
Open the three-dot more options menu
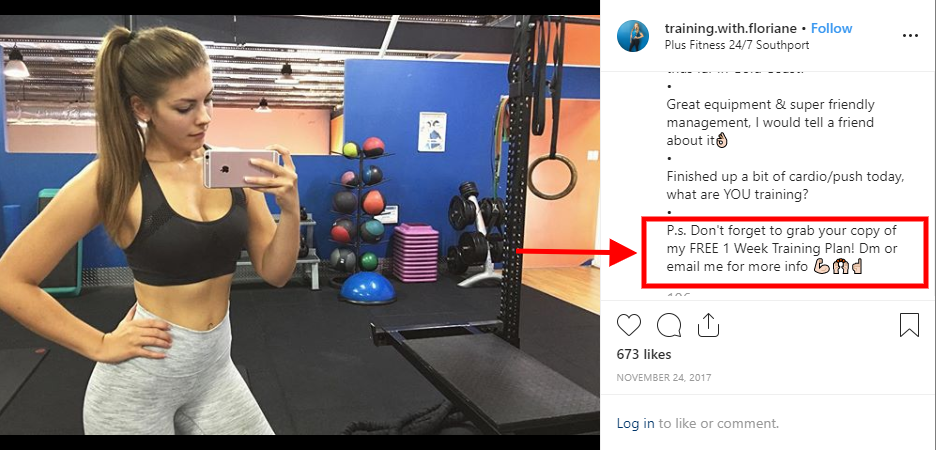(x=910, y=36)
